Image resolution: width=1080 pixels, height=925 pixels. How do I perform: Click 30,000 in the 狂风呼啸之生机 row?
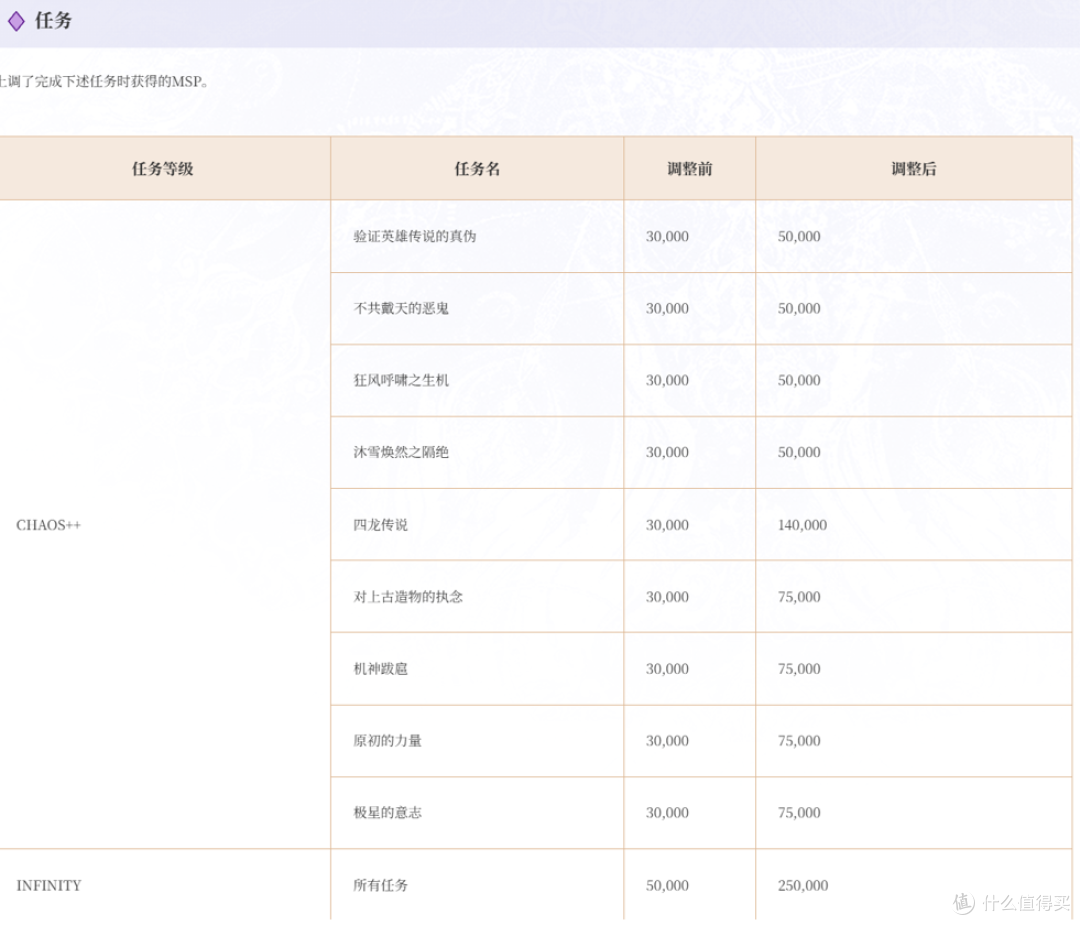(x=667, y=380)
